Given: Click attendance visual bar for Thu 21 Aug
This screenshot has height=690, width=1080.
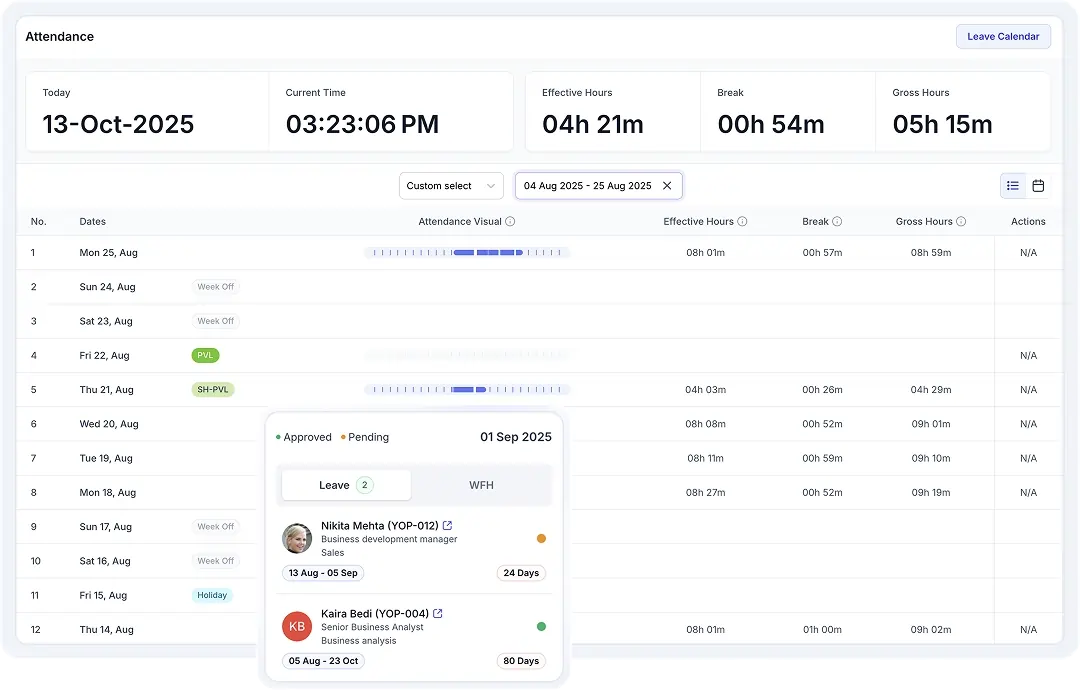Looking at the screenshot, I should click(467, 390).
